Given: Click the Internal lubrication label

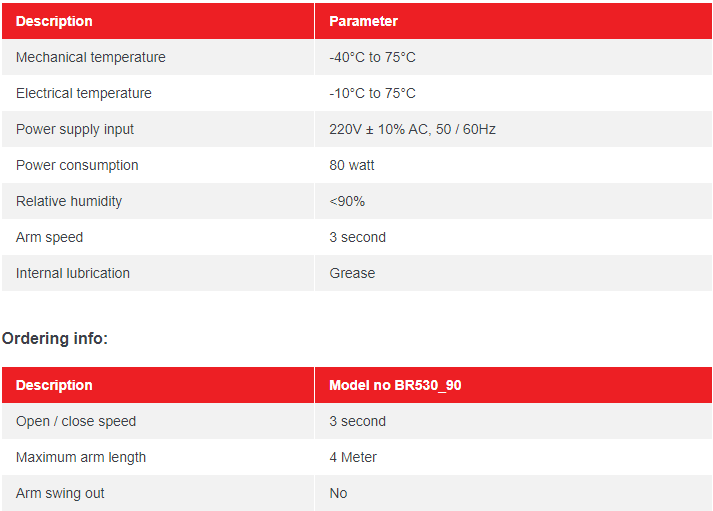Looking at the screenshot, I should pyautogui.click(x=73, y=273).
